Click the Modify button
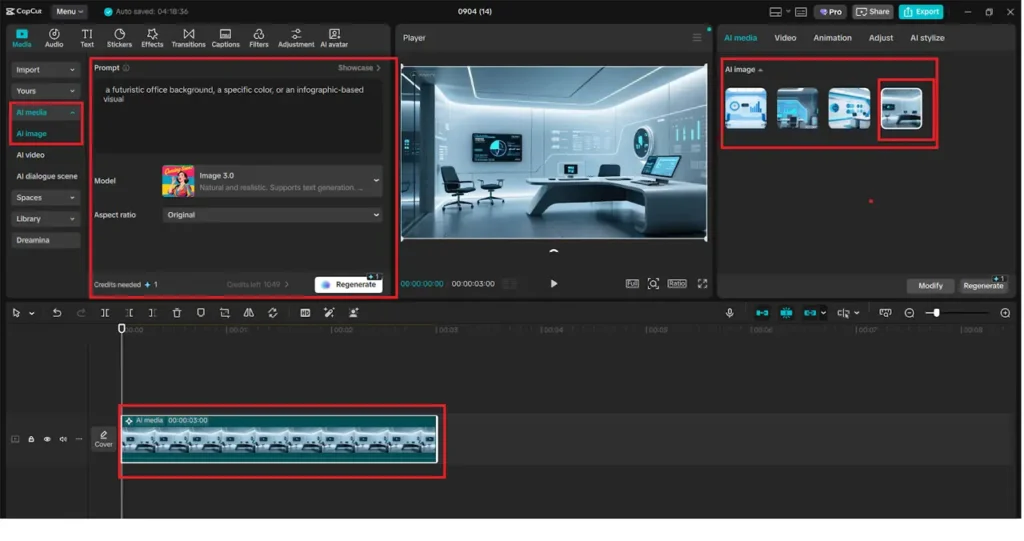 pyautogui.click(x=930, y=285)
